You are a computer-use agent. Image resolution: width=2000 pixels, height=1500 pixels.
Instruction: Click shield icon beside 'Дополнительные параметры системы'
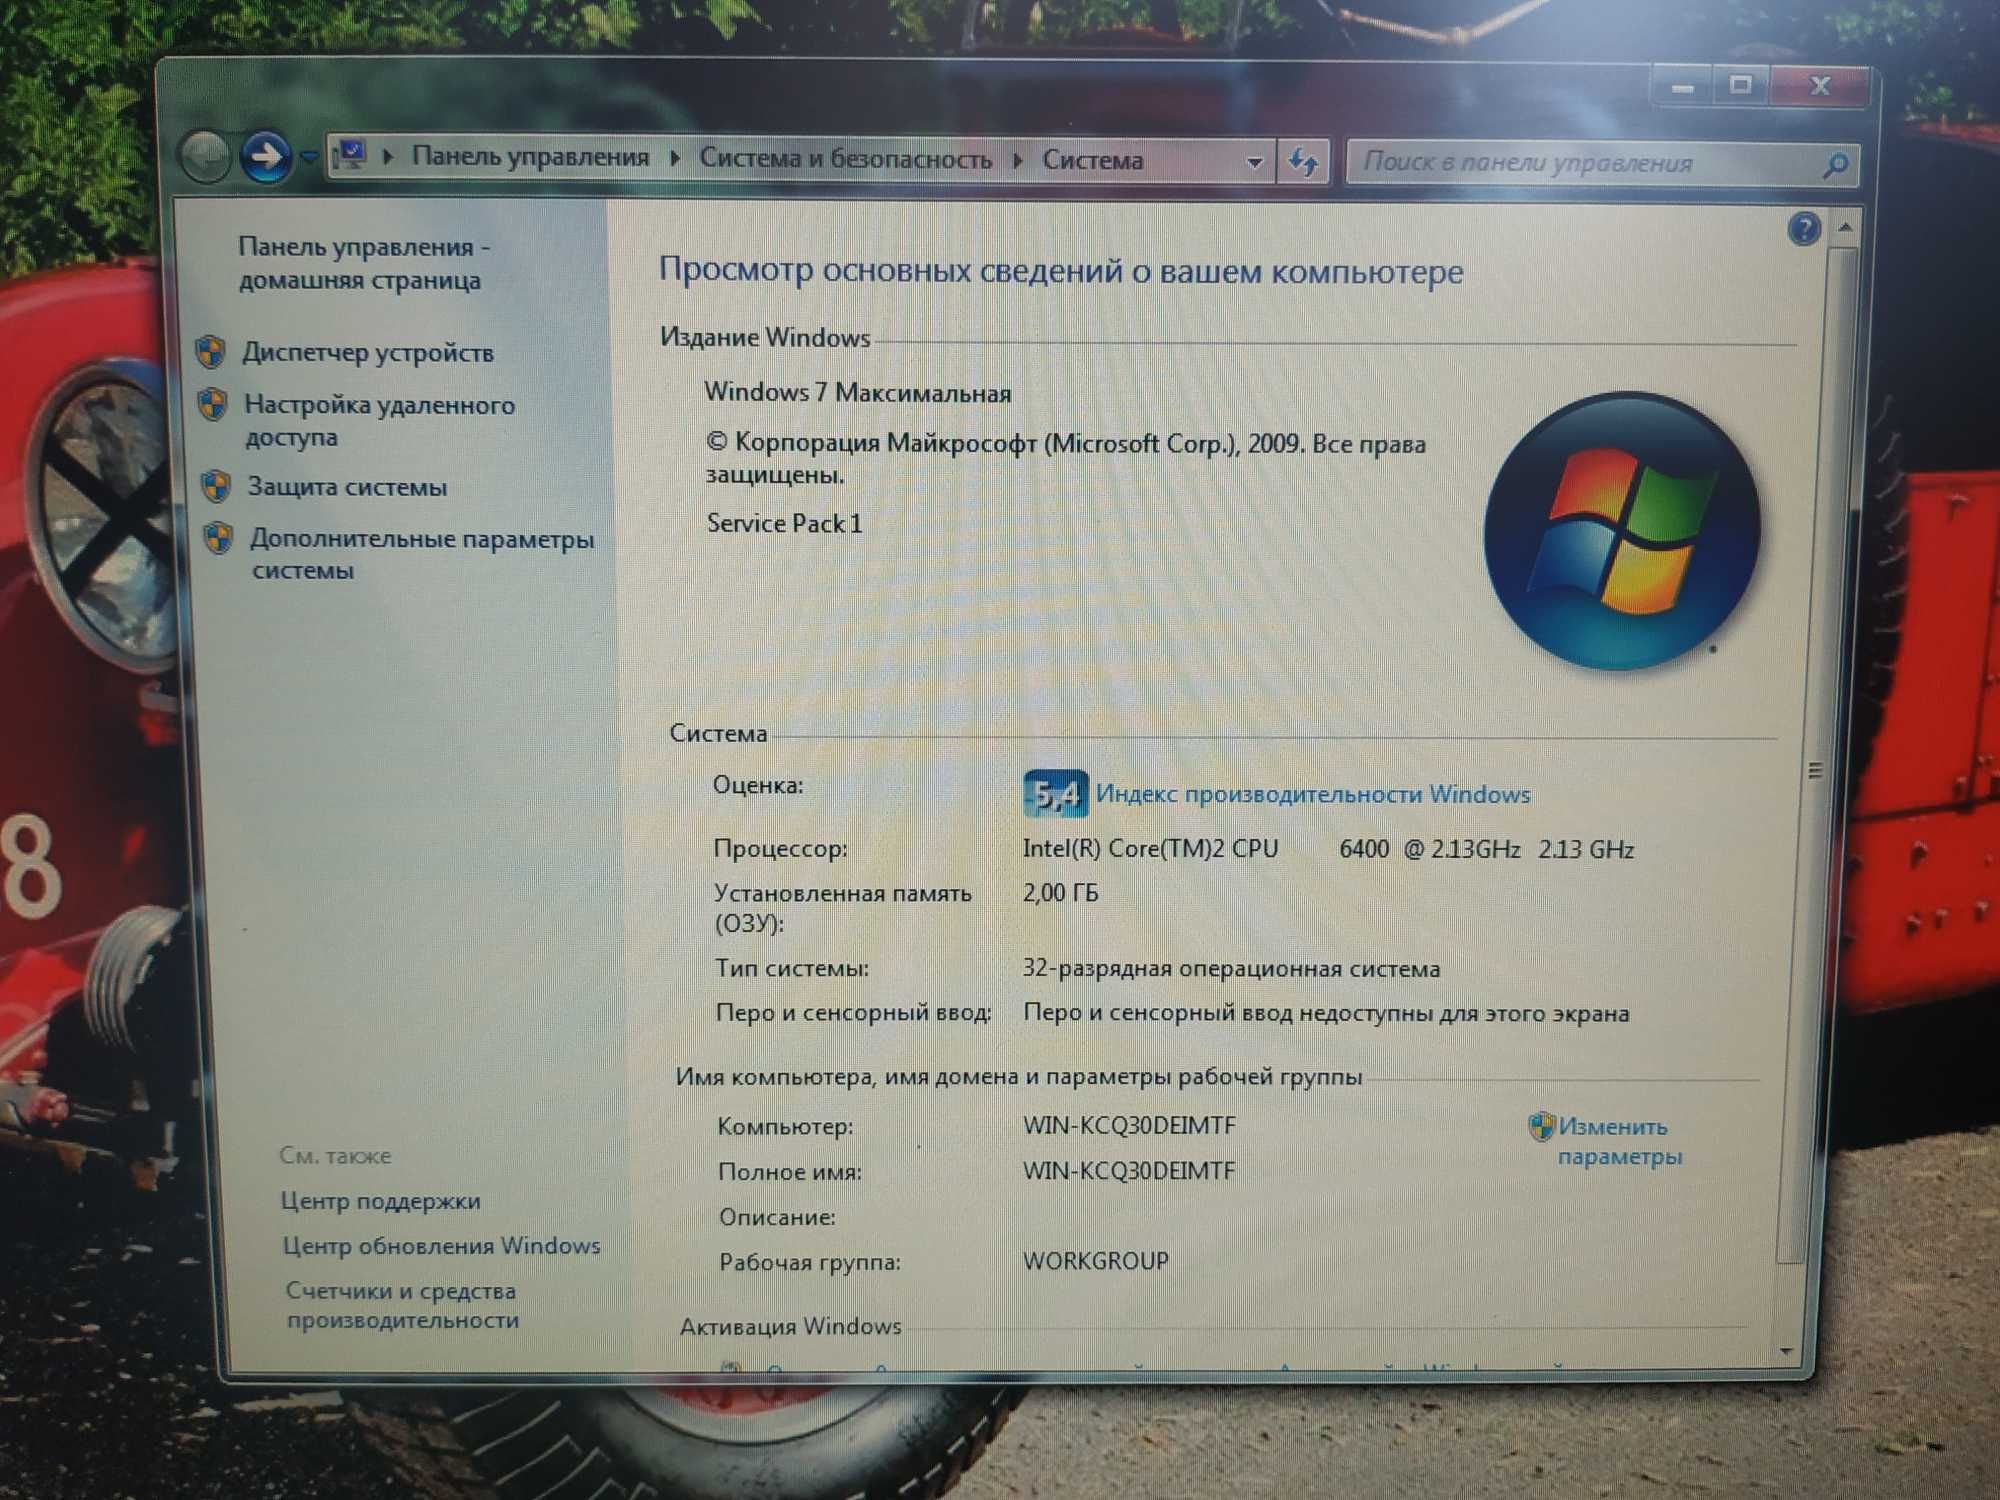tap(218, 538)
